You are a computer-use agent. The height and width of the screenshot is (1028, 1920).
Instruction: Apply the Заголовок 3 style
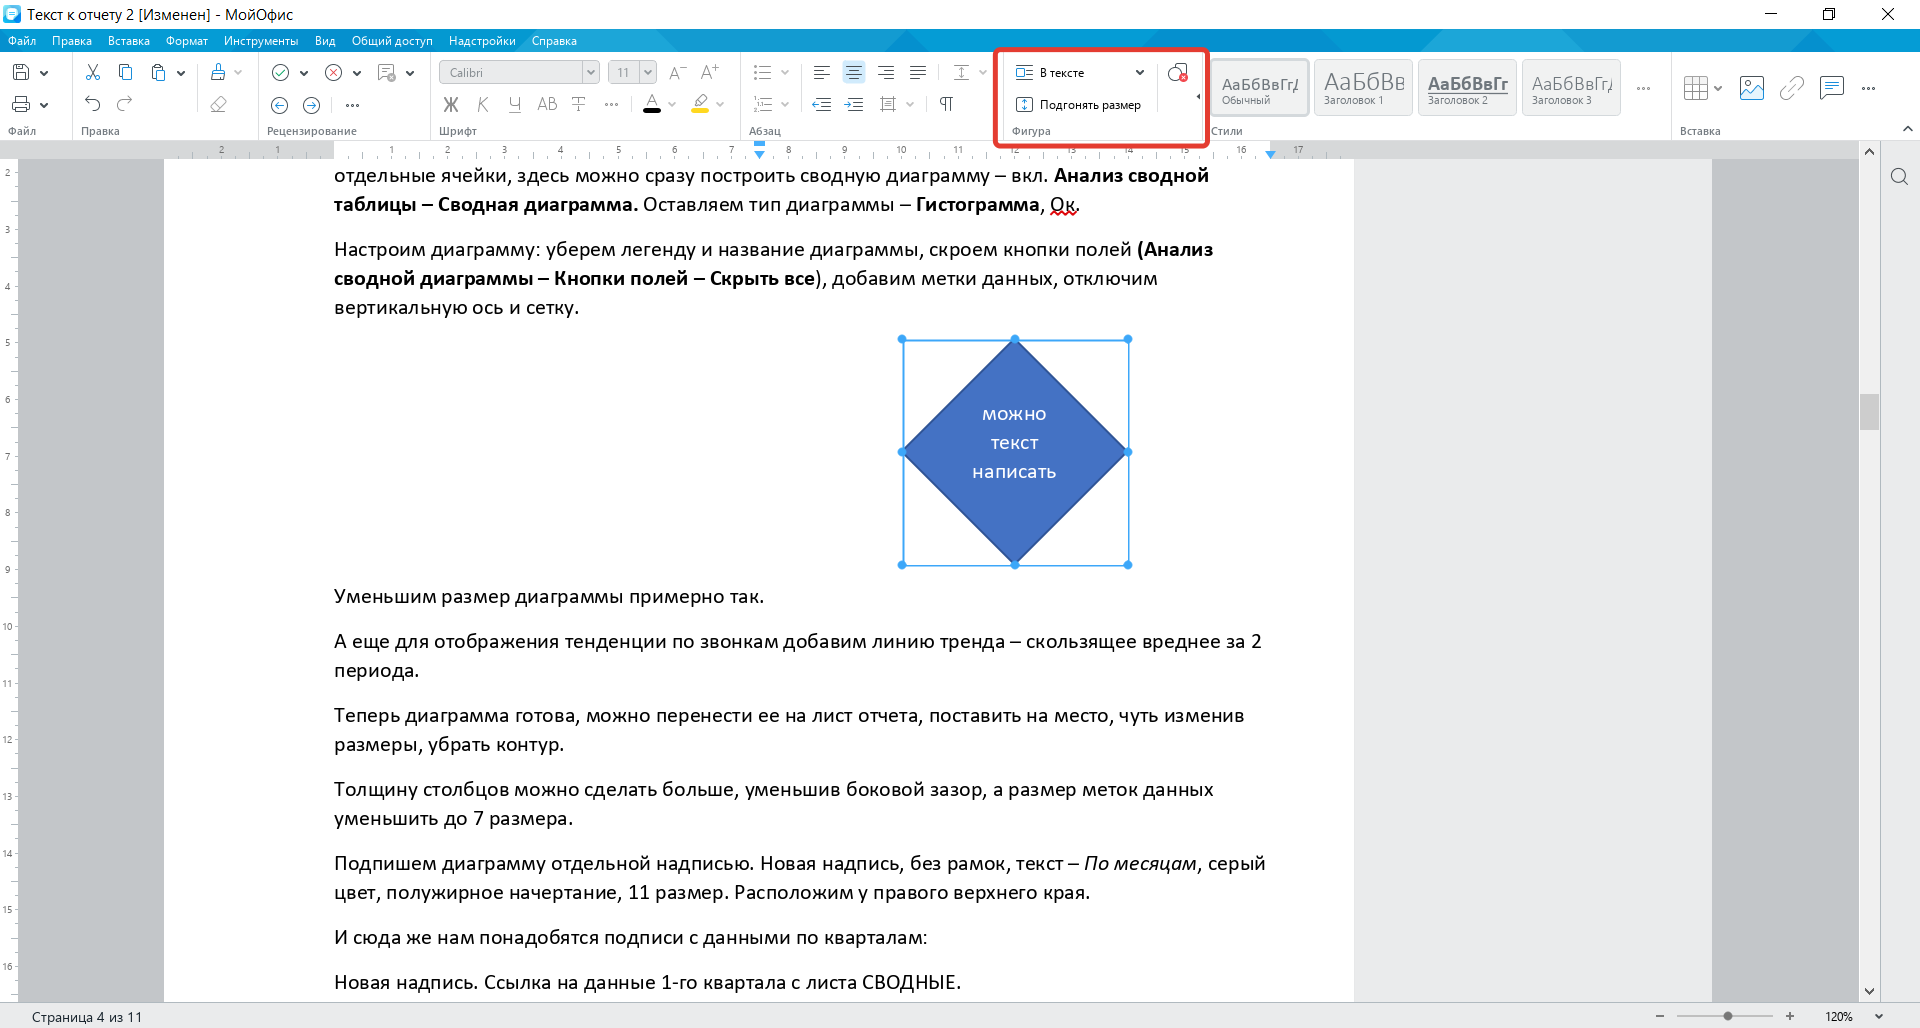pyautogui.click(x=1572, y=88)
